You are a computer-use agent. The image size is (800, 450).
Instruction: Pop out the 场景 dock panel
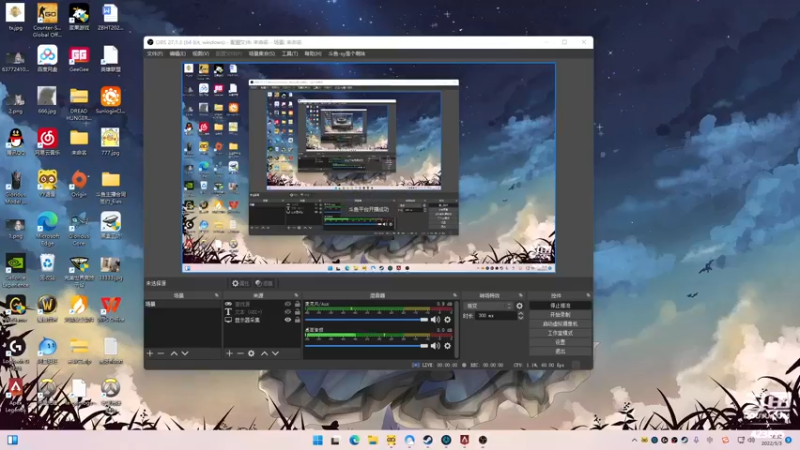217,295
